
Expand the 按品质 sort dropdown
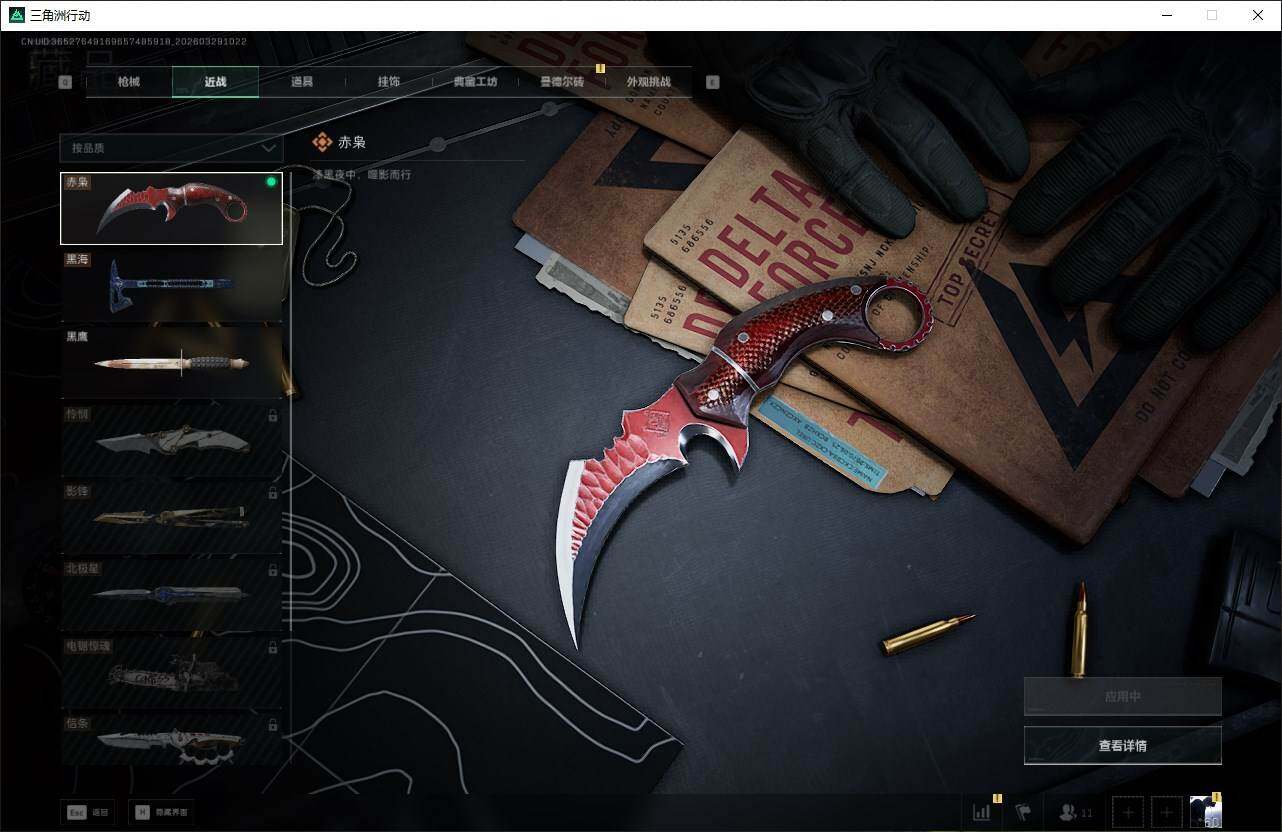(171, 148)
